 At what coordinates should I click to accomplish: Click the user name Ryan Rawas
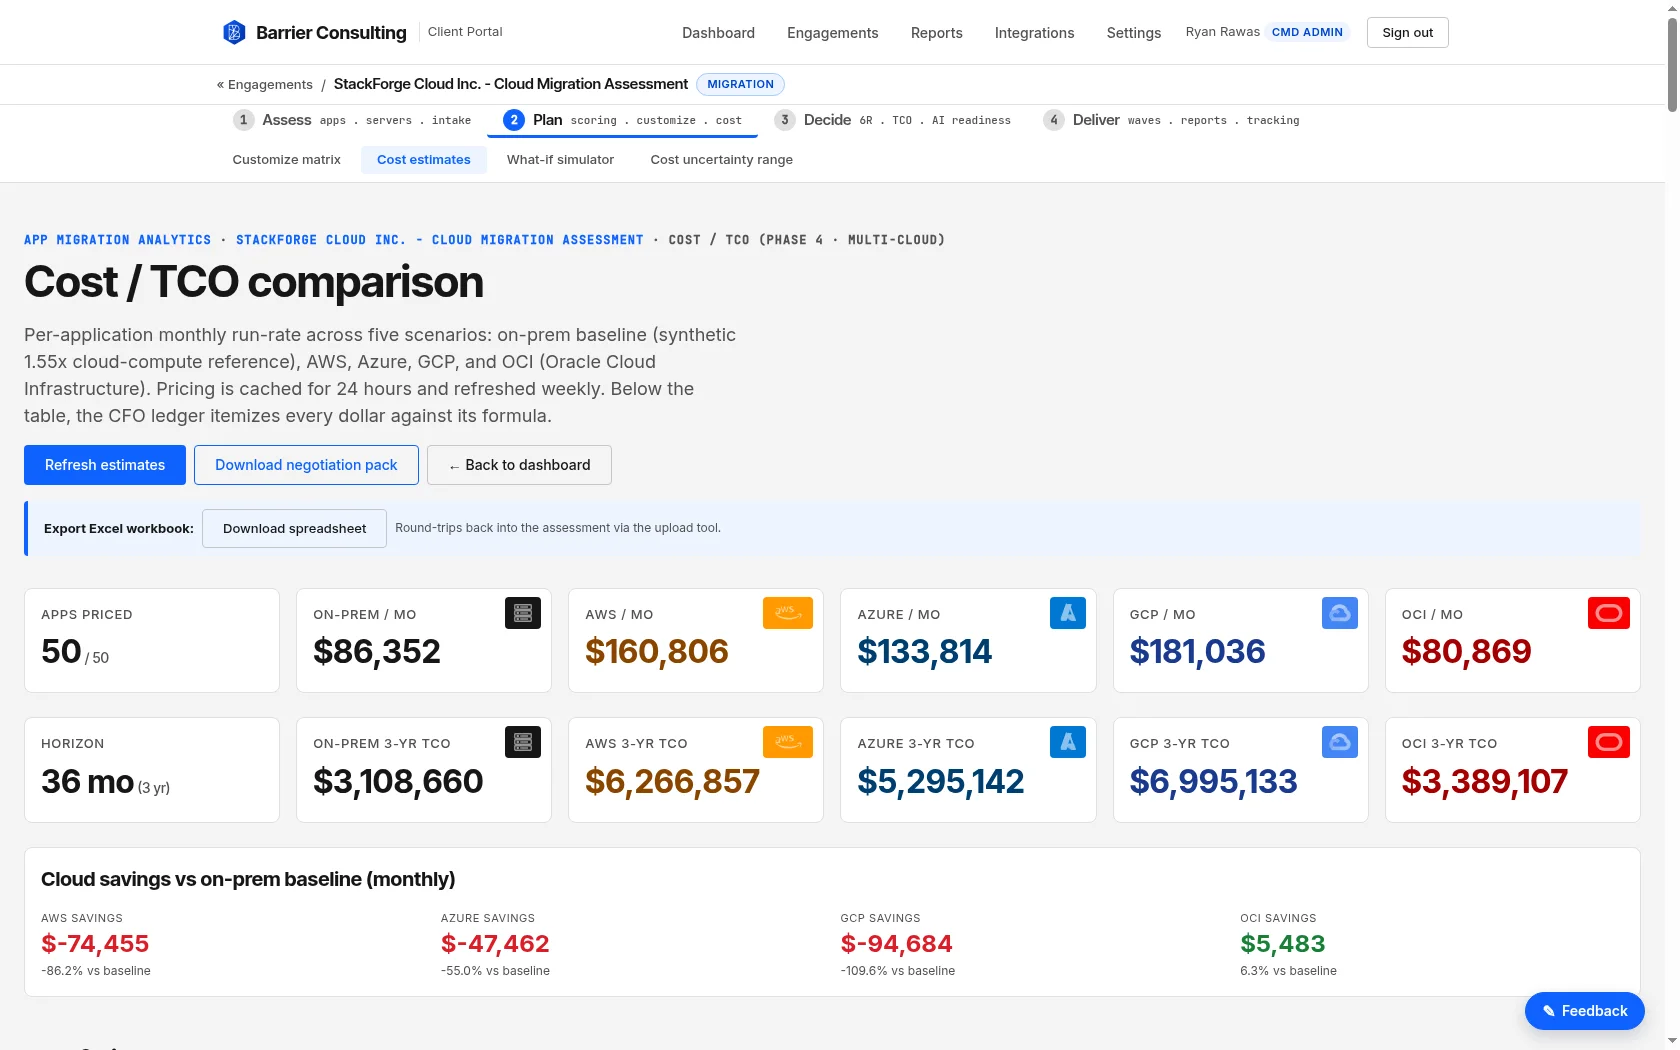pos(1222,32)
